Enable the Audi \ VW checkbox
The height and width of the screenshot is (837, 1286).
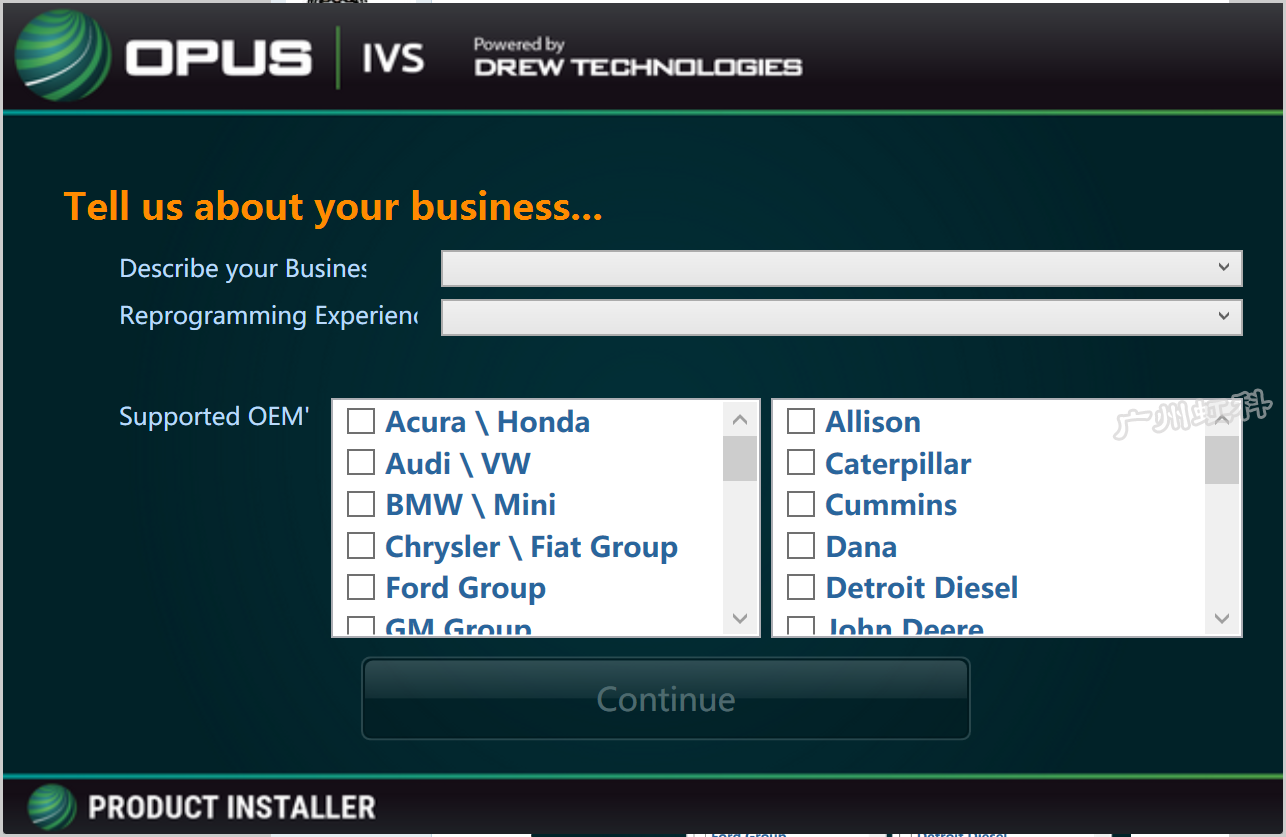[360, 463]
